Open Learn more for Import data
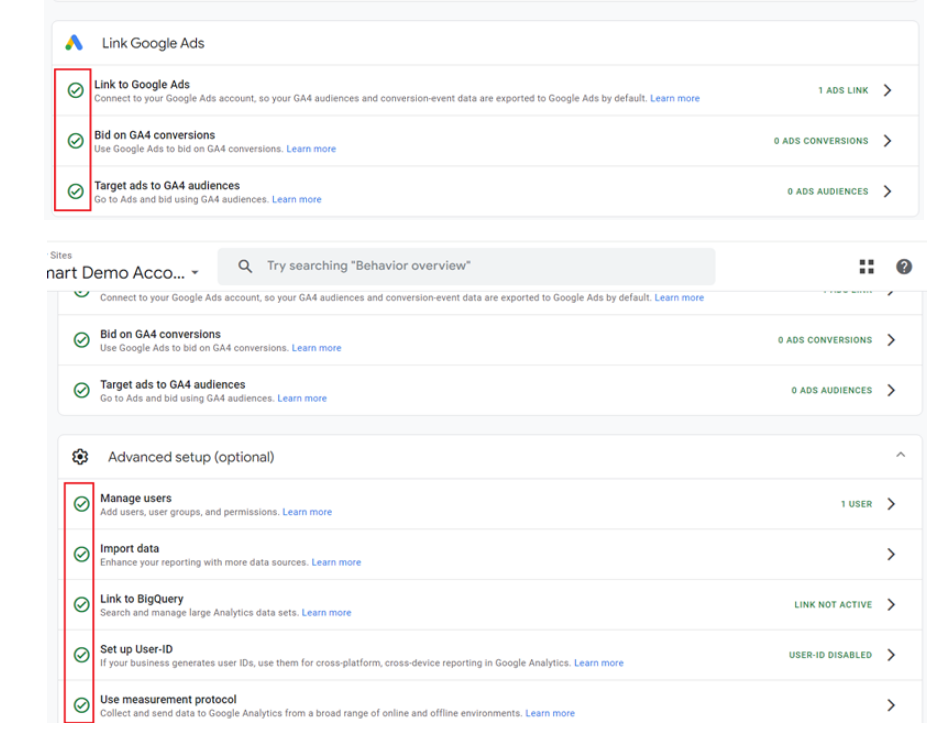Screen dimensions: 946x734 337,562
